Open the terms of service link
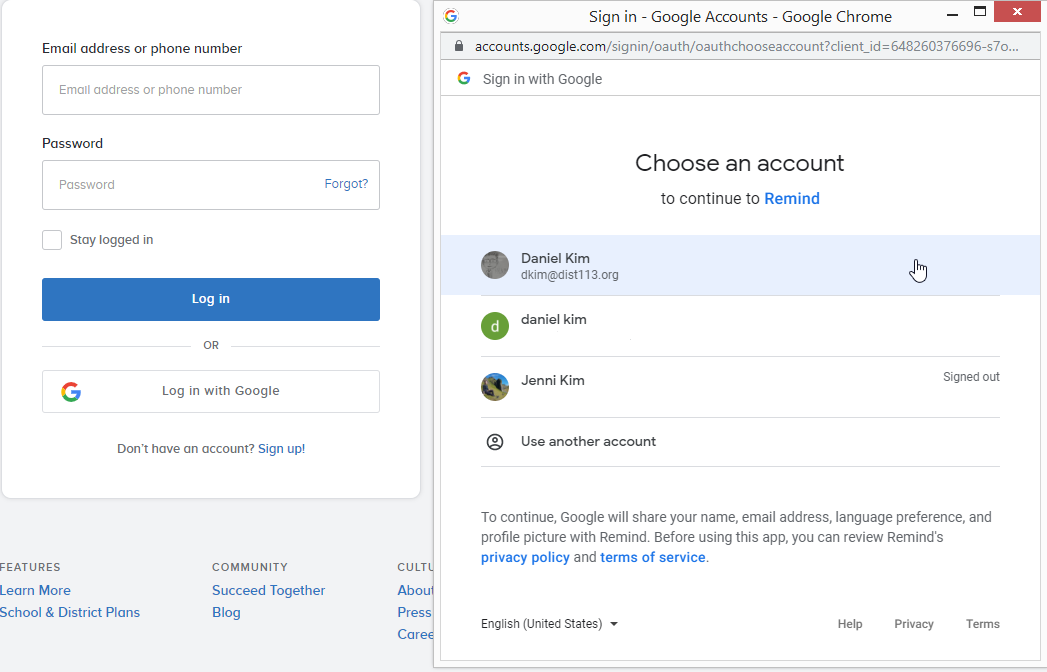The image size is (1047, 672). (652, 557)
